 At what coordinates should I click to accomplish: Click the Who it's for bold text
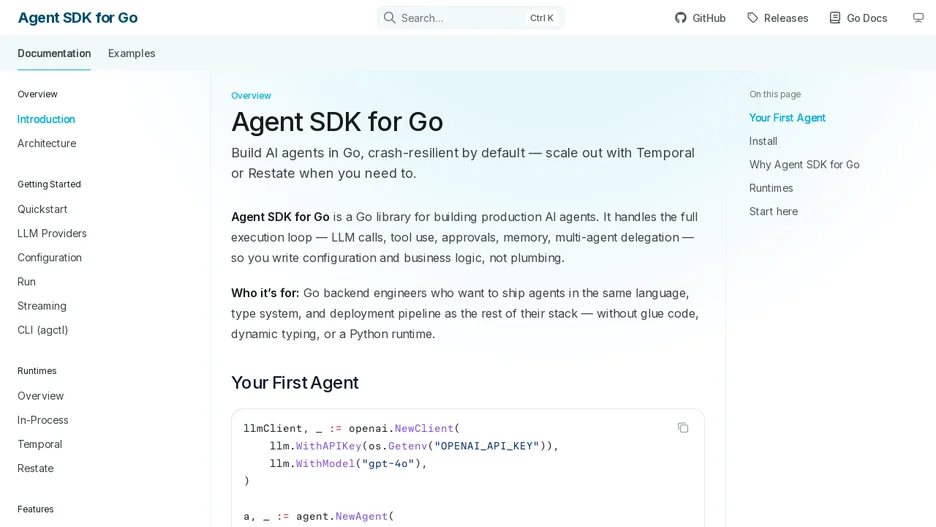coord(265,293)
